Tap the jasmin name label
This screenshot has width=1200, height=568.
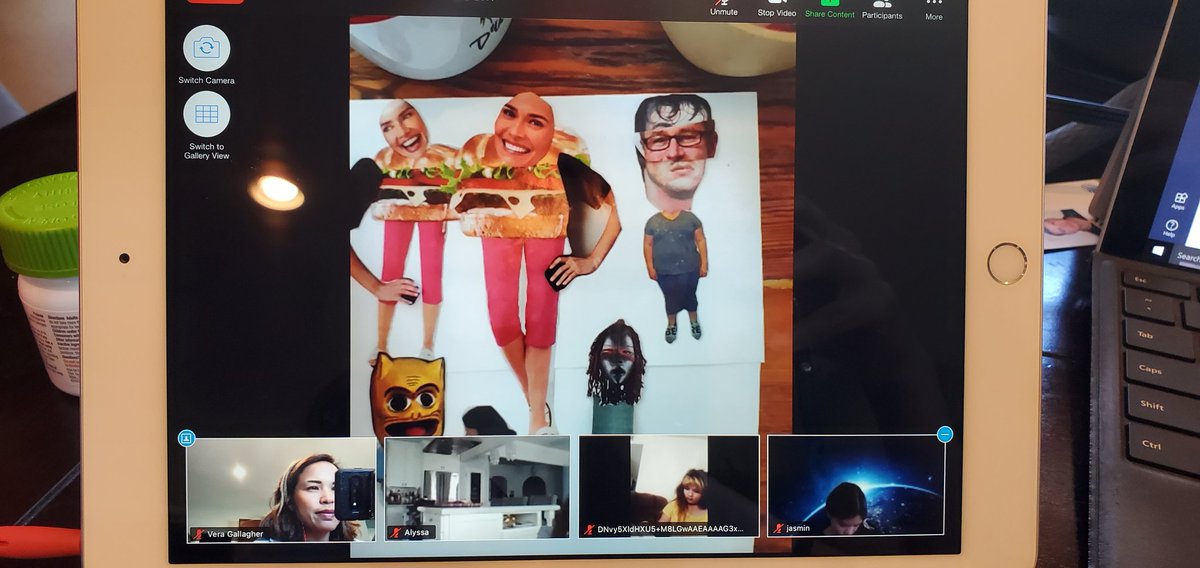(800, 527)
